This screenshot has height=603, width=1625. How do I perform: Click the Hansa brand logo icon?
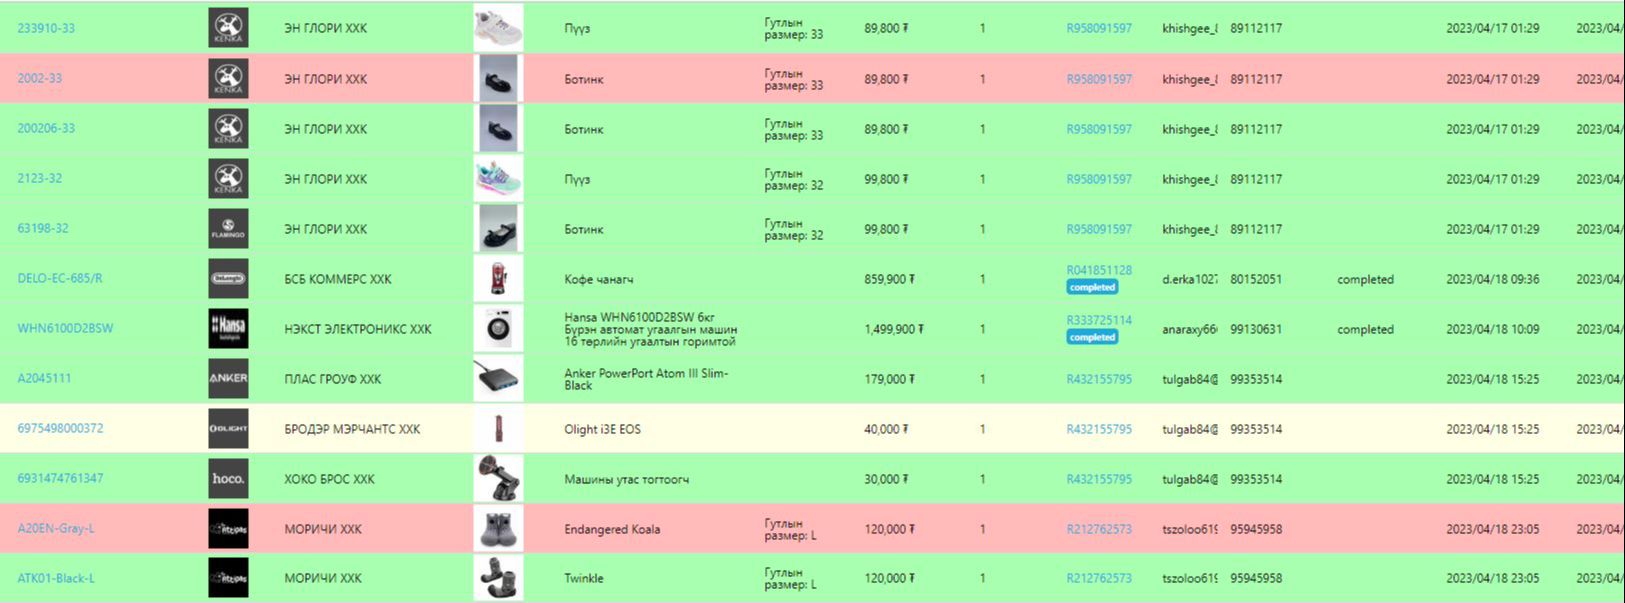point(228,329)
